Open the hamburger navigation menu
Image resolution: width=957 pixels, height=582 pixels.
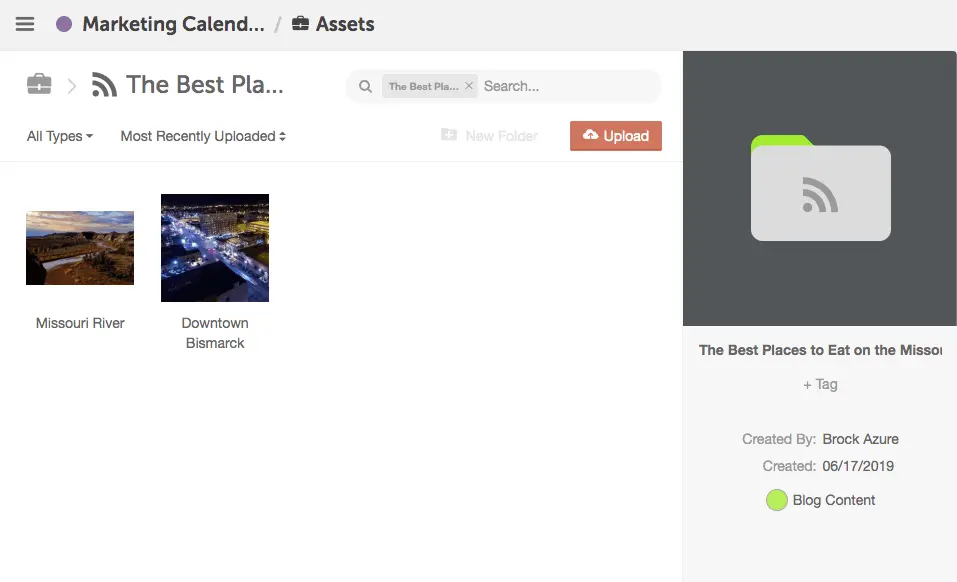point(25,24)
